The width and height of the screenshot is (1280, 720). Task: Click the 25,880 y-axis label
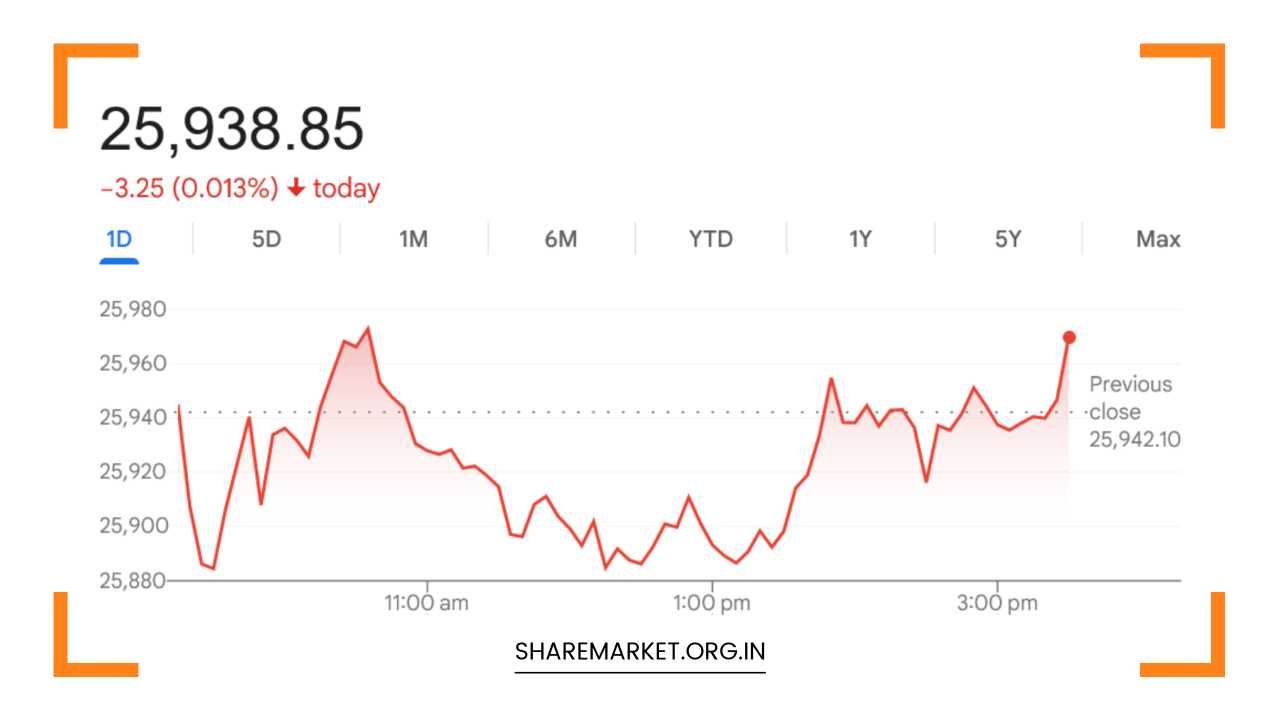(x=132, y=580)
